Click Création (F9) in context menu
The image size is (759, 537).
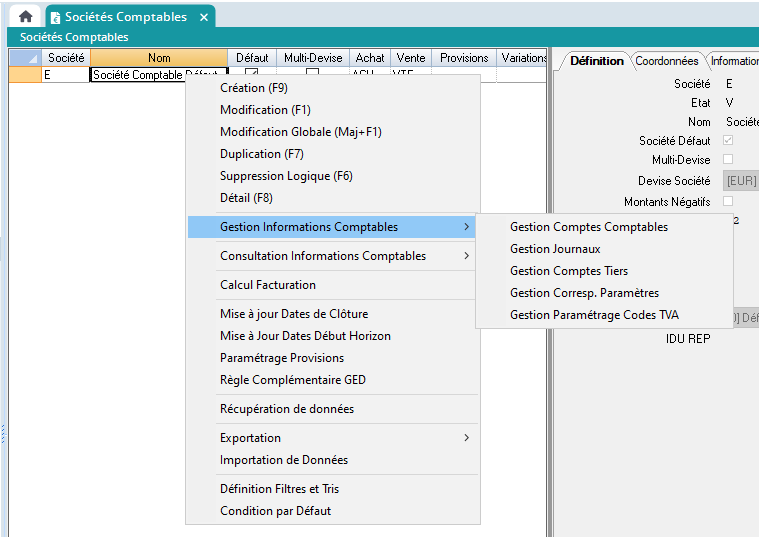254,88
